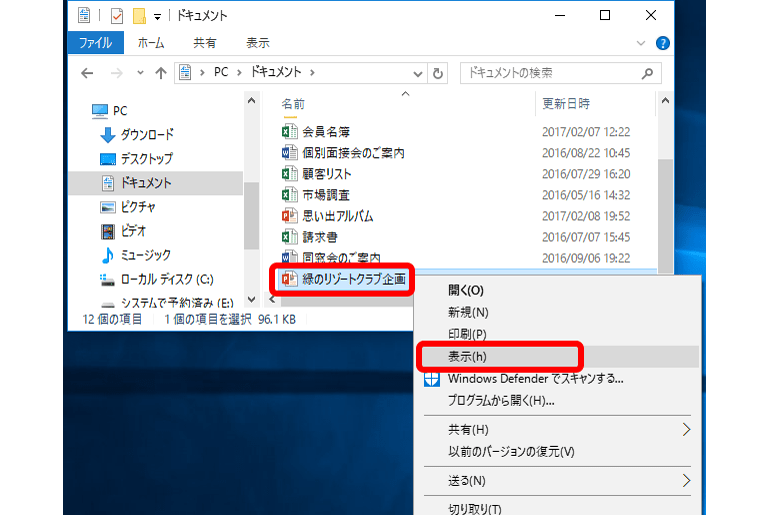772x515 pixels.
Task: Choose 印刷(P) from the context menu
Action: click(467, 334)
